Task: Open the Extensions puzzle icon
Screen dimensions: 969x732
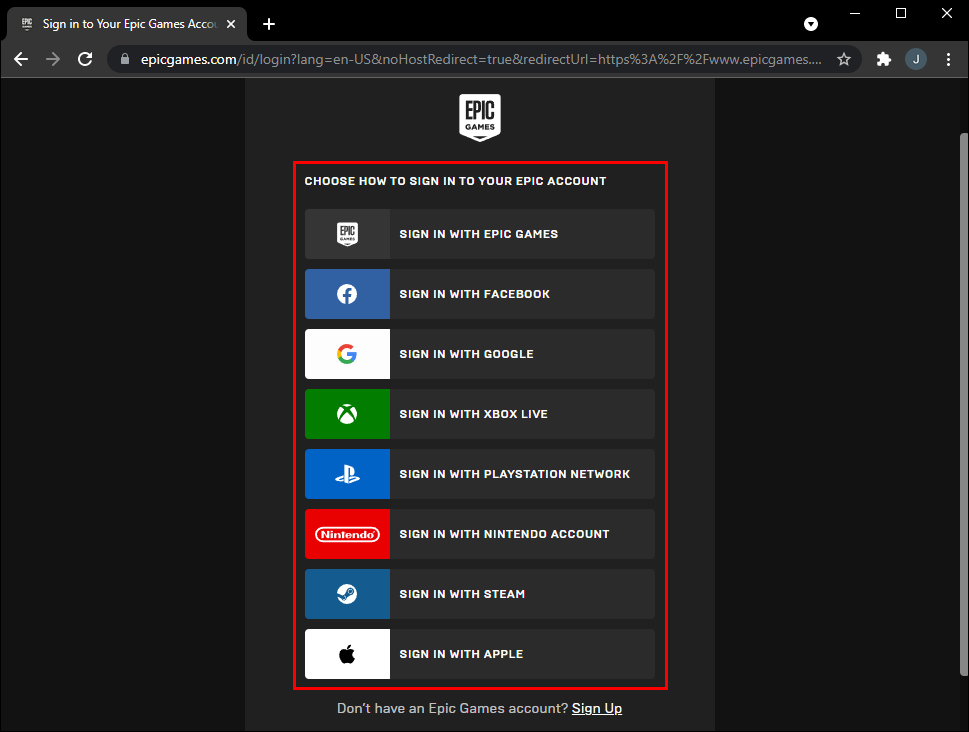Action: click(884, 59)
